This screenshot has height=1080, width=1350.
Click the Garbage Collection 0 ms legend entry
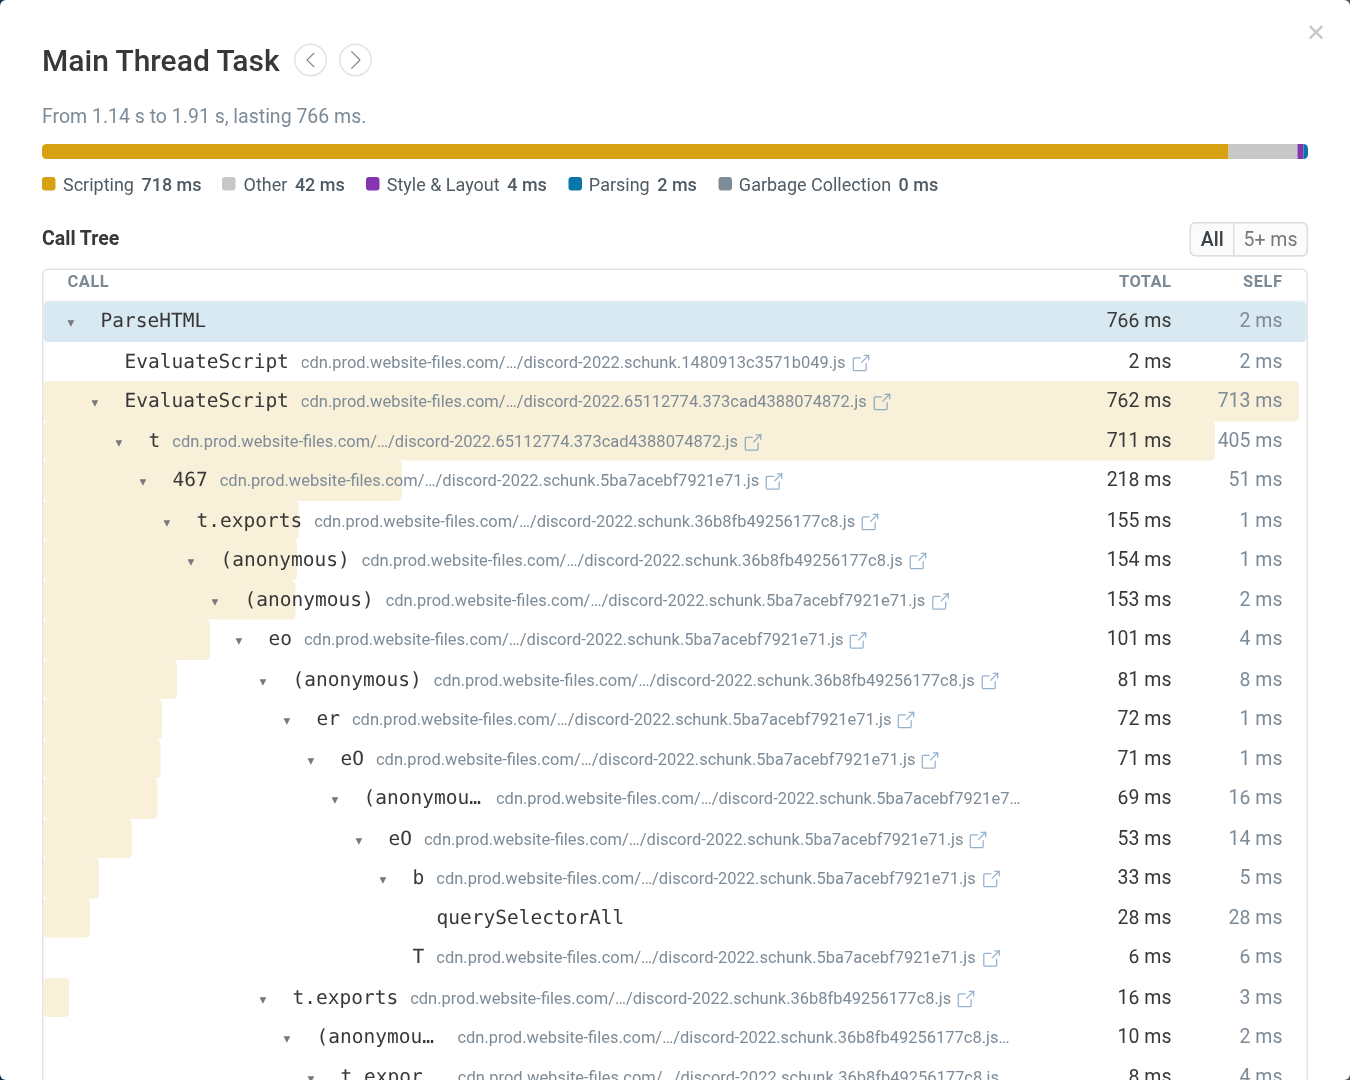click(x=828, y=185)
